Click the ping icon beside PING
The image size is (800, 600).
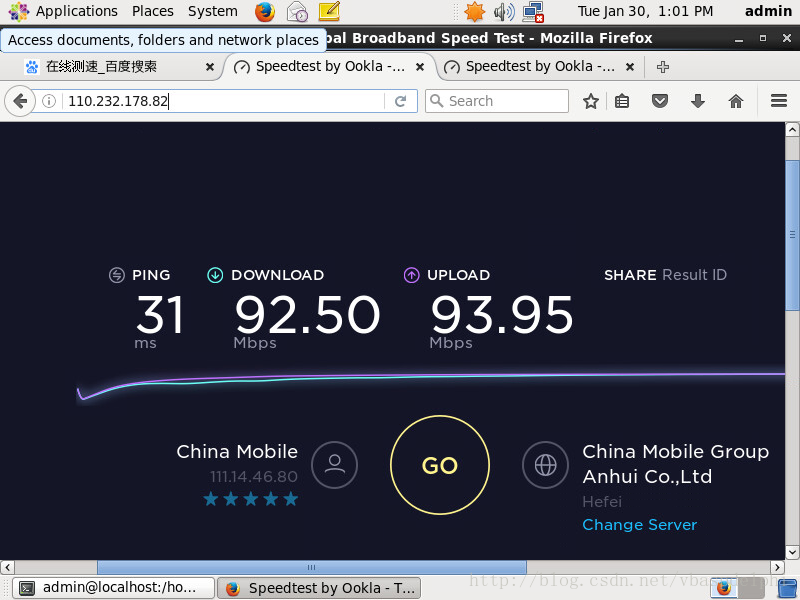click(117, 275)
